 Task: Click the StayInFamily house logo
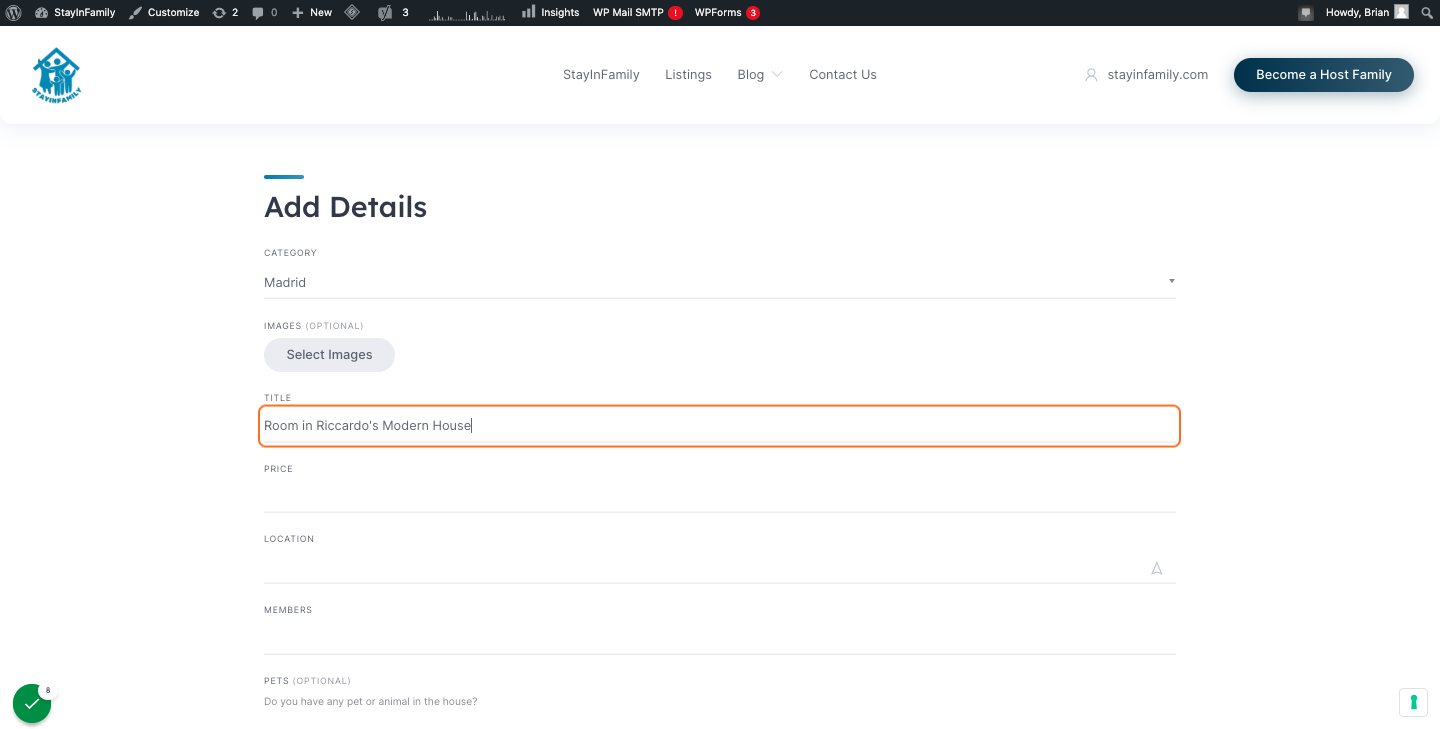56,75
